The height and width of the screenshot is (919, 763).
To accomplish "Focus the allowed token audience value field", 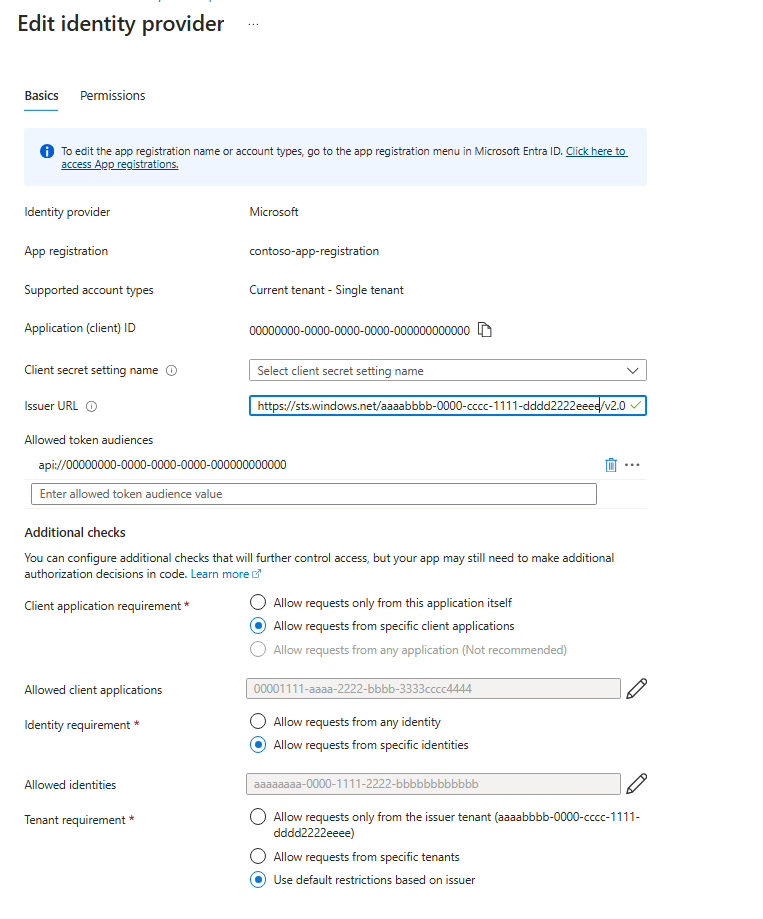I will point(314,494).
